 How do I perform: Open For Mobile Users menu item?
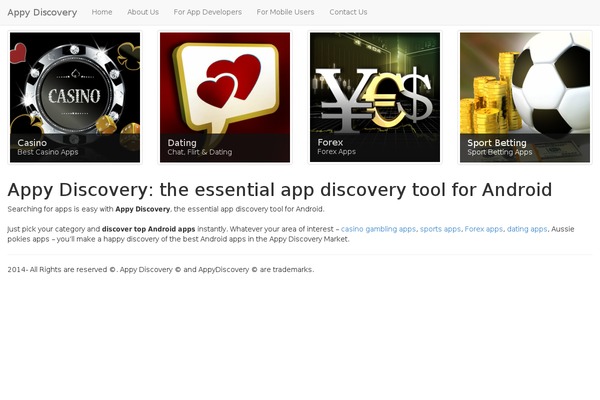pos(285,12)
